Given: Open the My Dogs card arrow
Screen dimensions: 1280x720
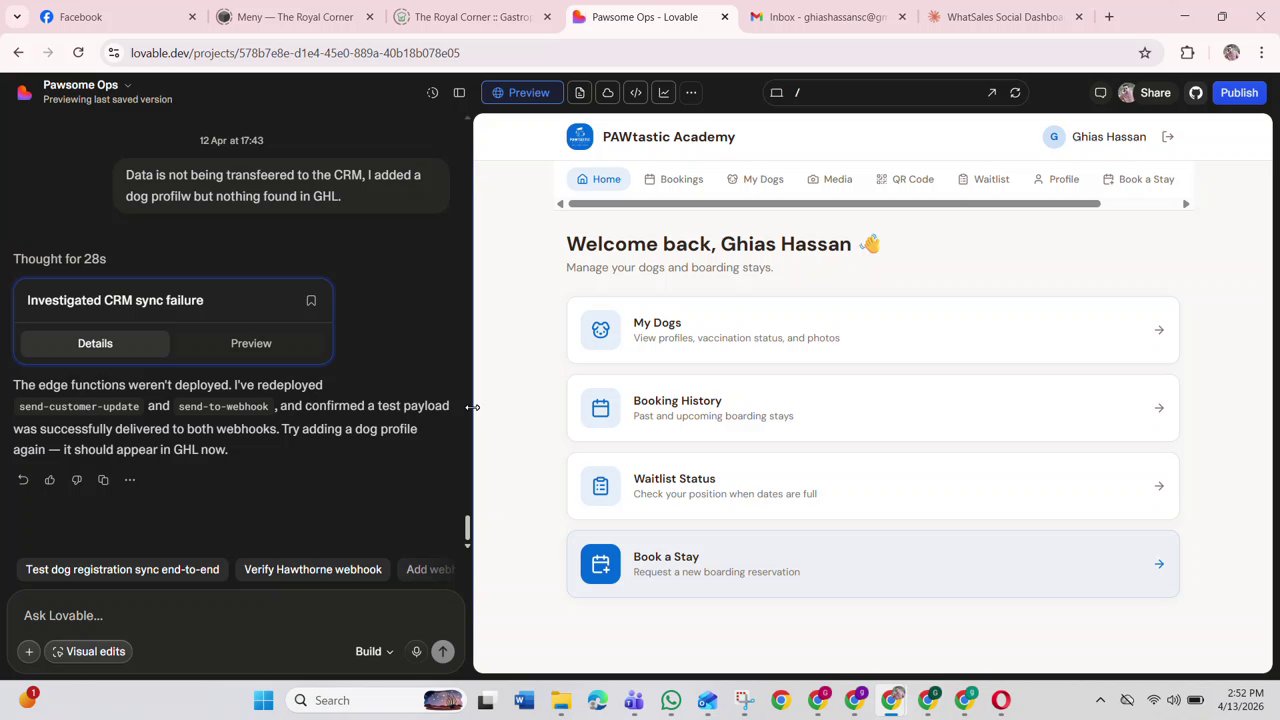Looking at the screenshot, I should (x=1159, y=330).
